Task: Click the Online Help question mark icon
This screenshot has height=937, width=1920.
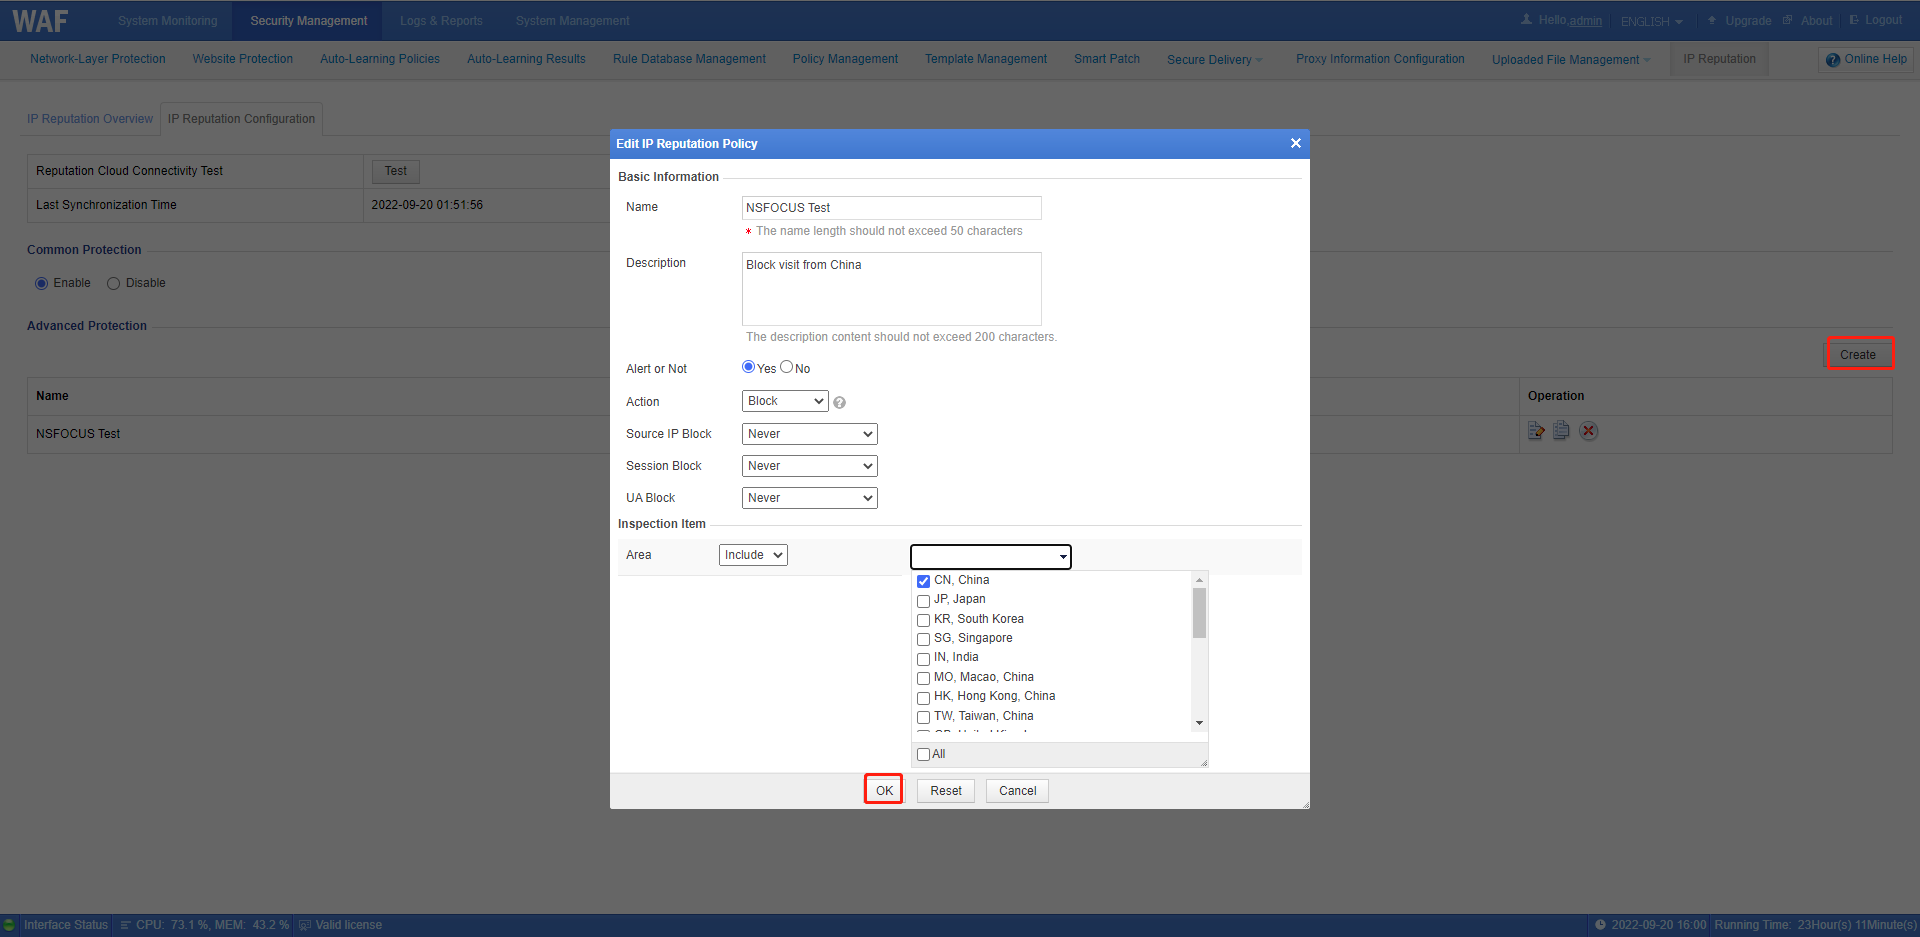Action: pyautogui.click(x=1832, y=60)
